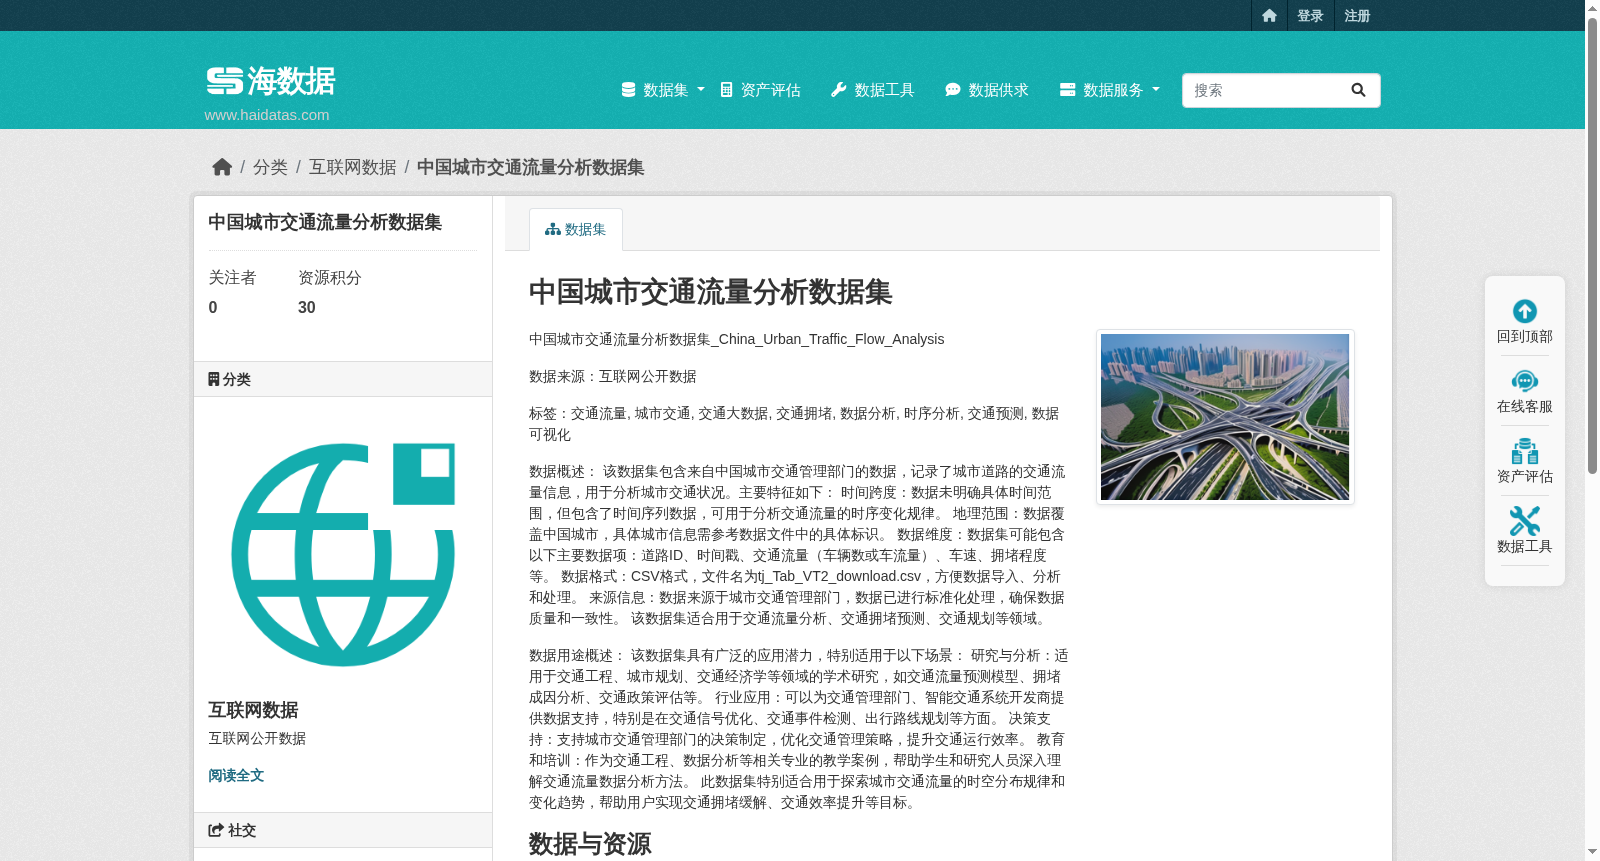The width and height of the screenshot is (1600, 861).
Task: Click the 数据与资源 section heading
Action: (590, 844)
